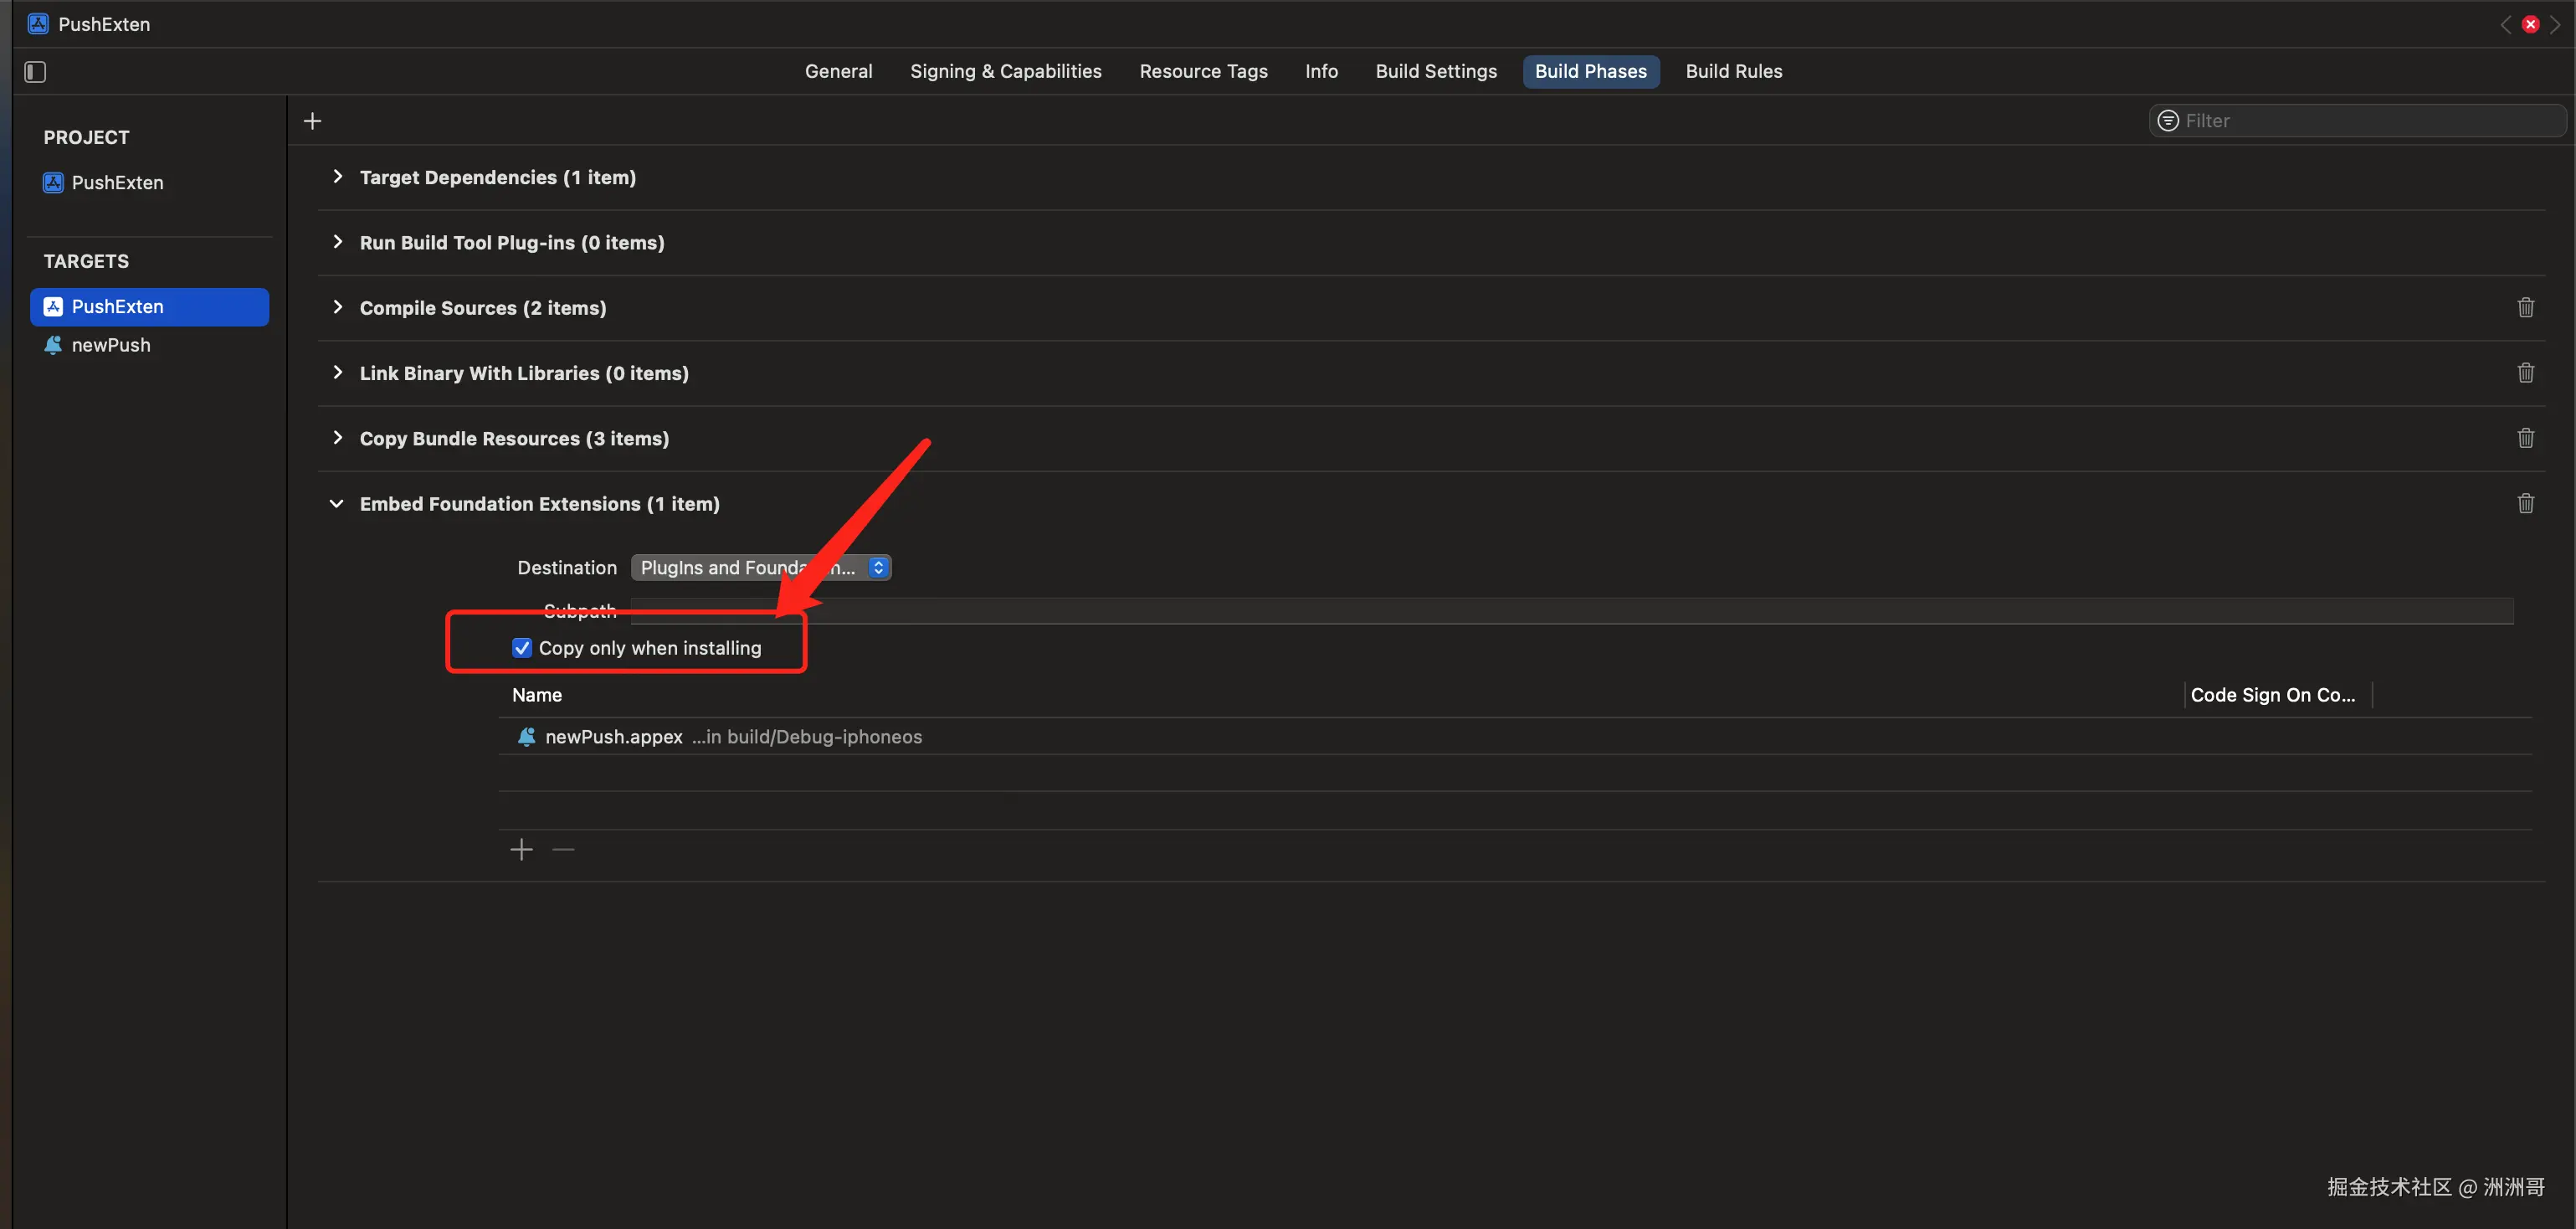The height and width of the screenshot is (1229, 2576).
Task: Toggle the sidebar panel icon
Action: [35, 72]
